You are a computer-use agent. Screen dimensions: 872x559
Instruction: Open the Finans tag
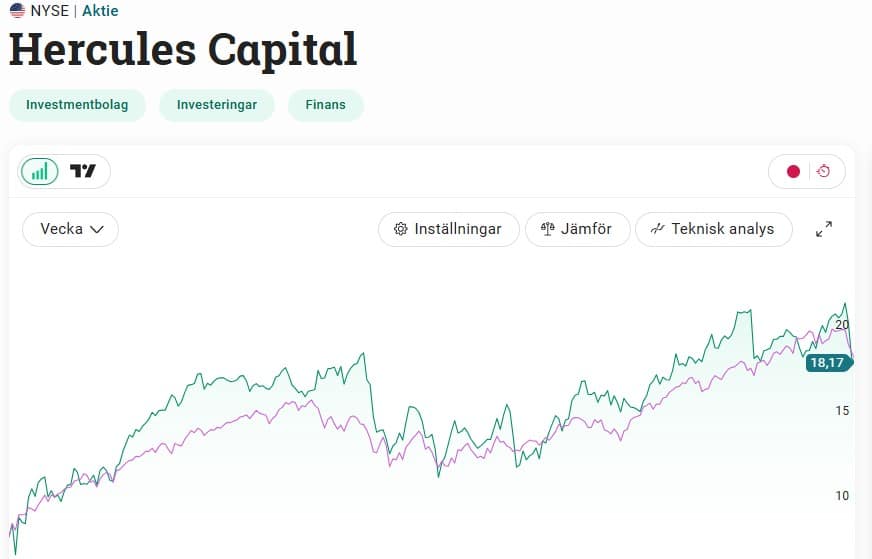point(326,105)
